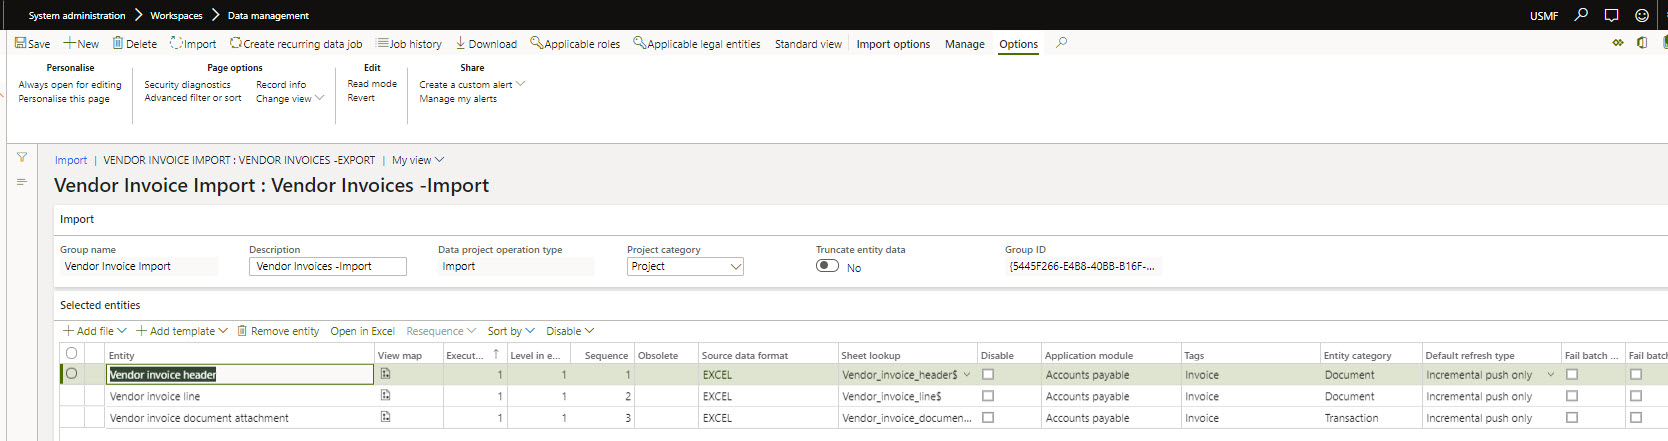Select Standard view
The height and width of the screenshot is (441, 1668).
[x=808, y=44]
